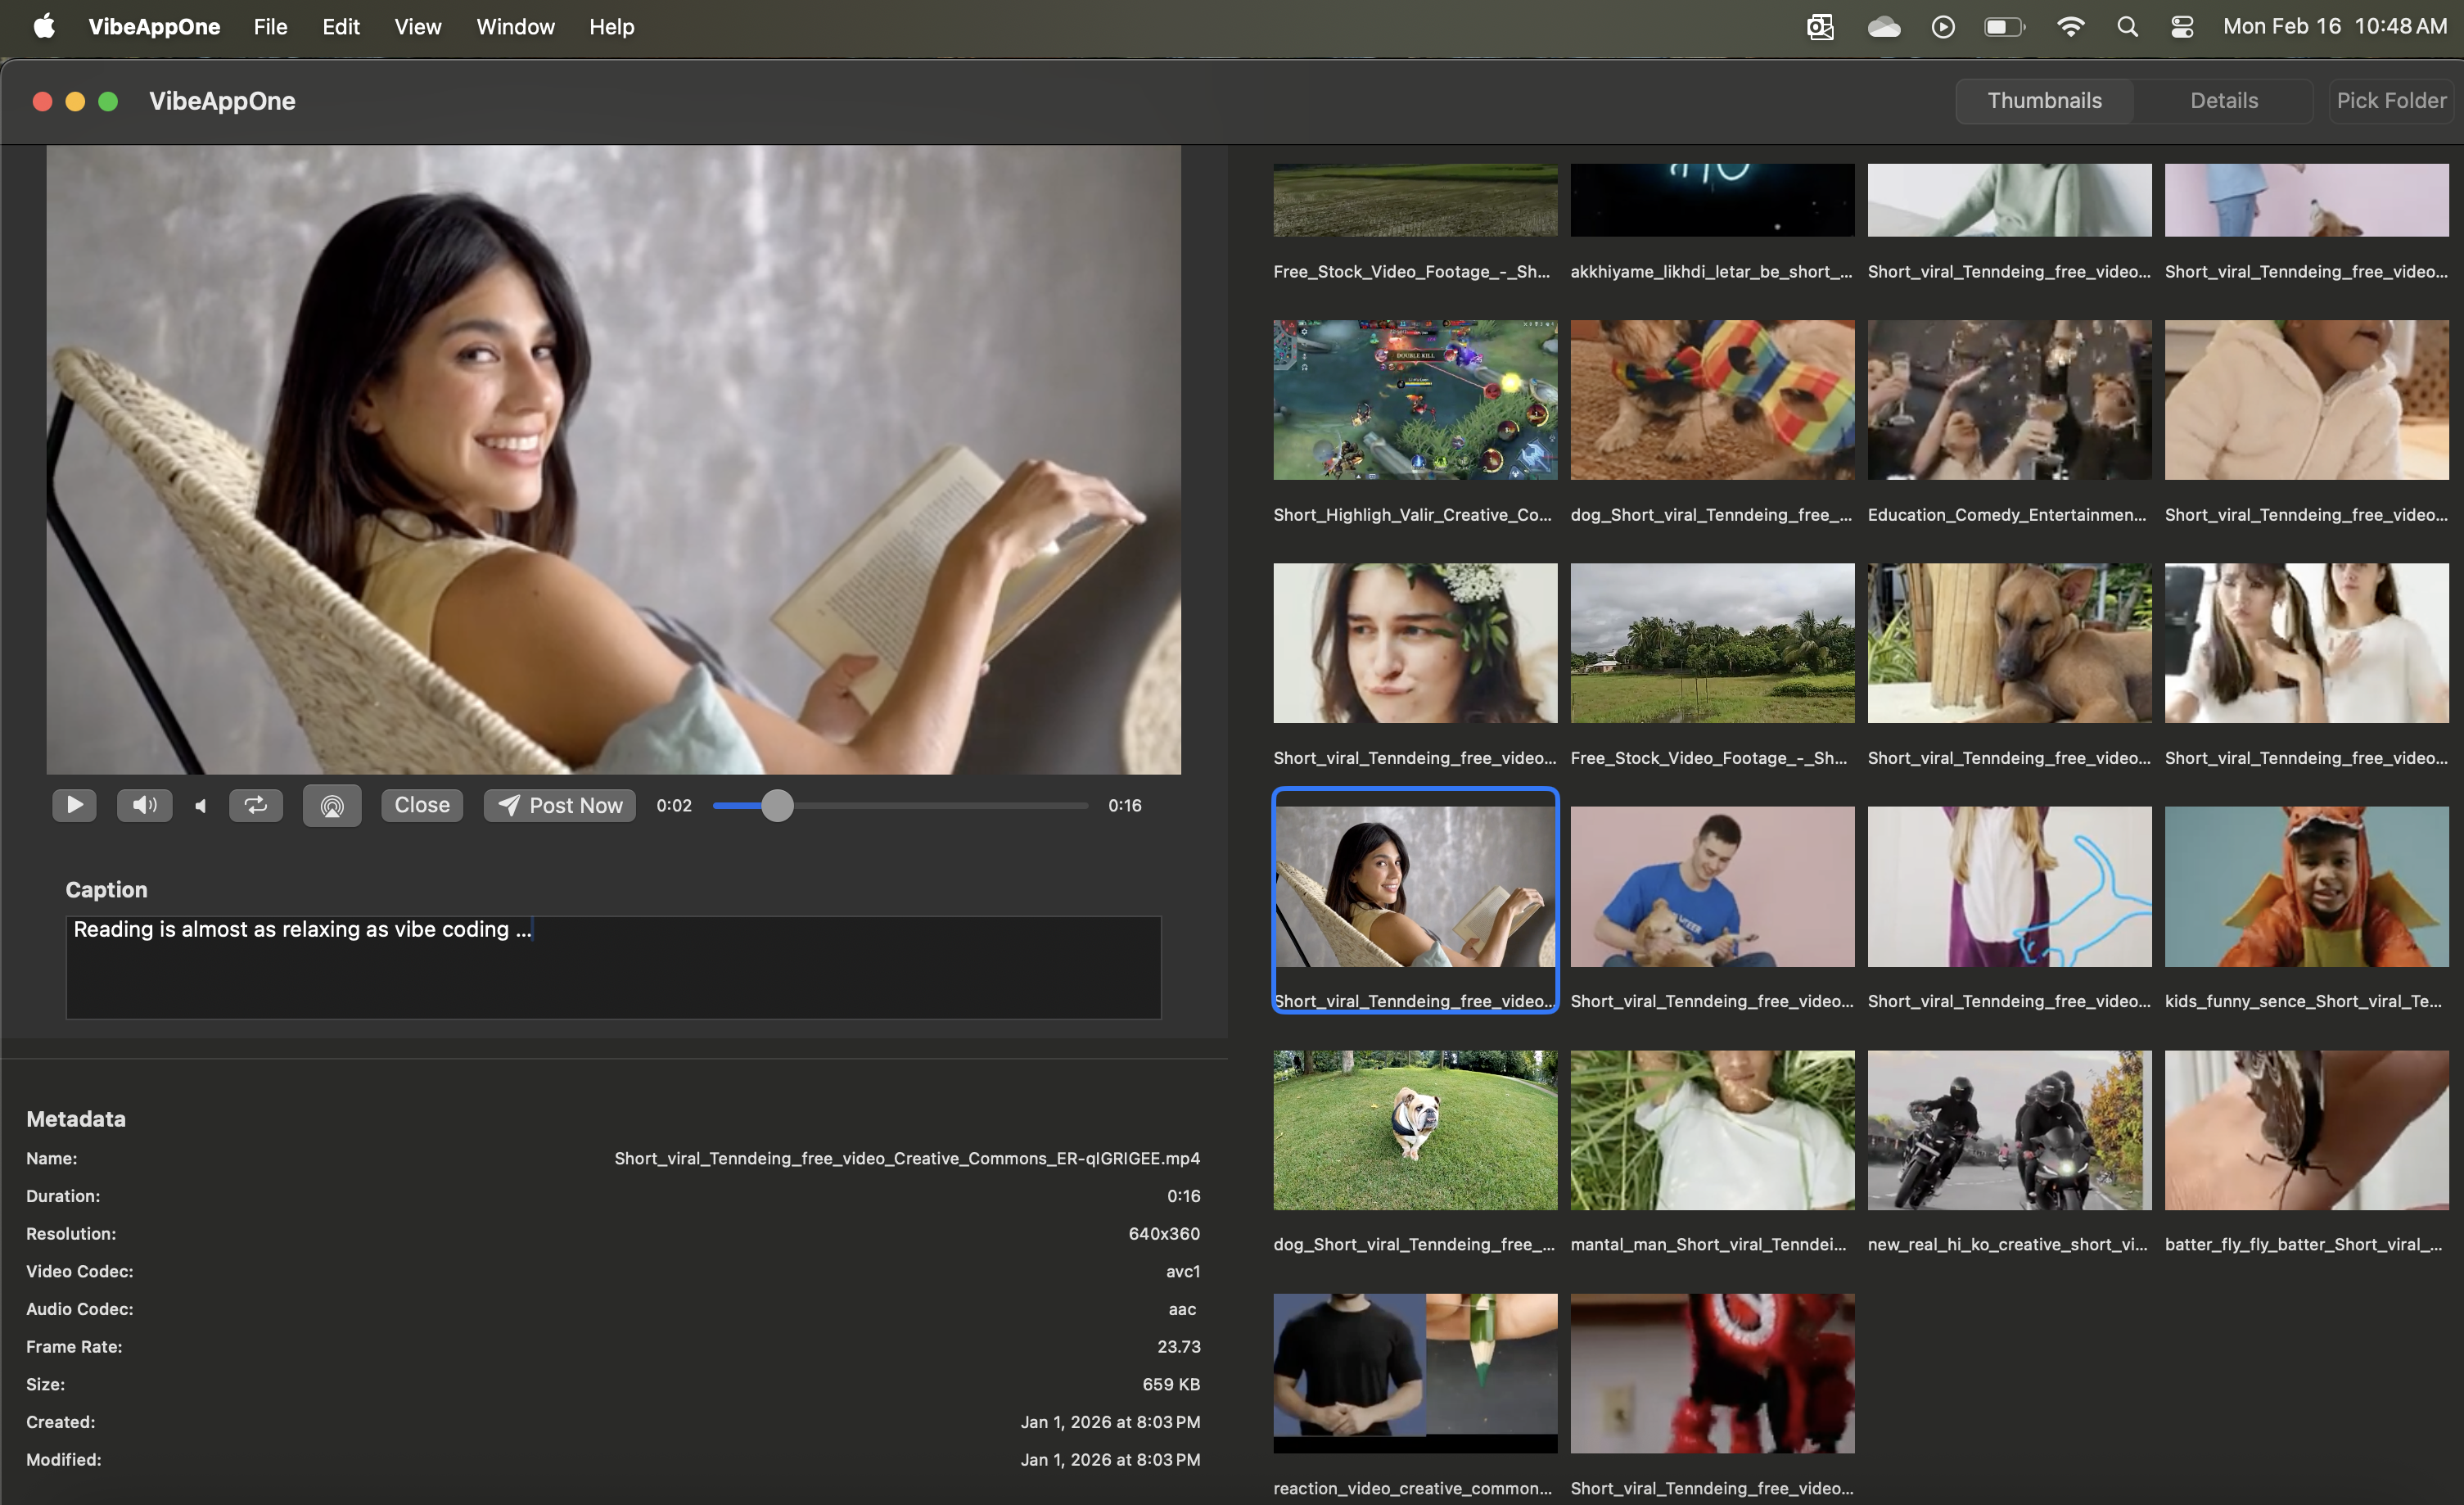The height and width of the screenshot is (1505, 2464).
Task: Click the Post Now button
Action: click(x=560, y=805)
